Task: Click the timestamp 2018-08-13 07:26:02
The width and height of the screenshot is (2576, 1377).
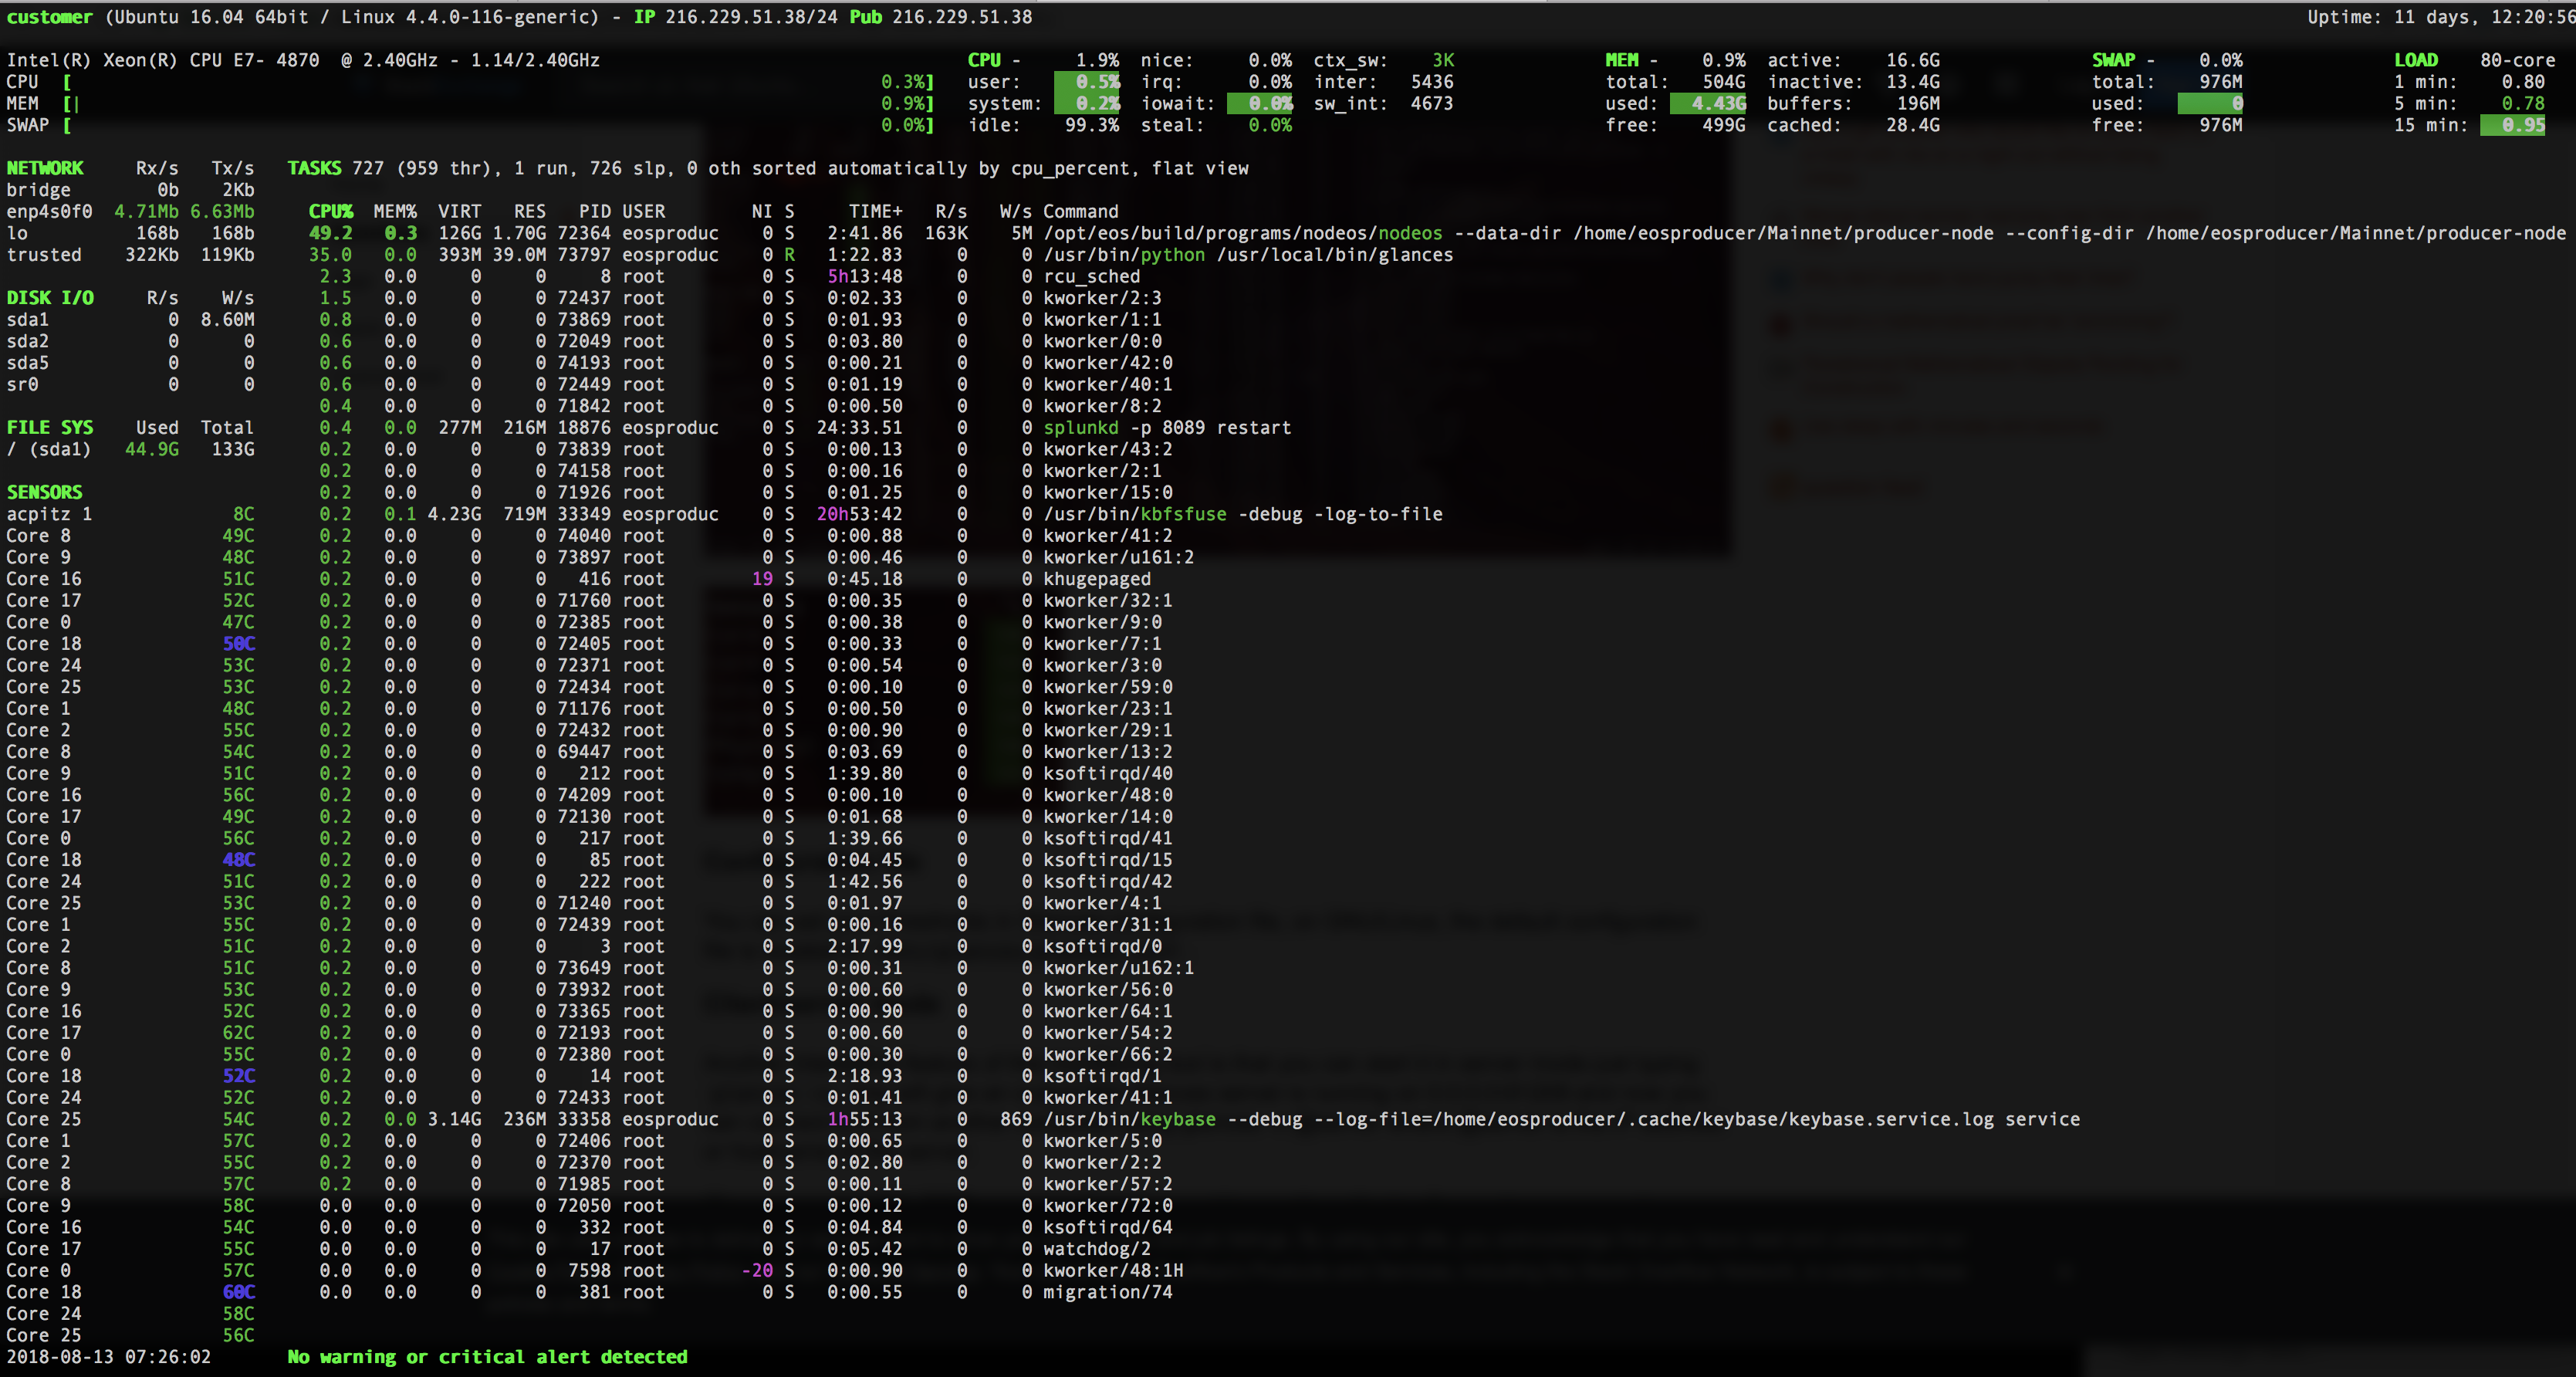Action: pyautogui.click(x=109, y=1357)
